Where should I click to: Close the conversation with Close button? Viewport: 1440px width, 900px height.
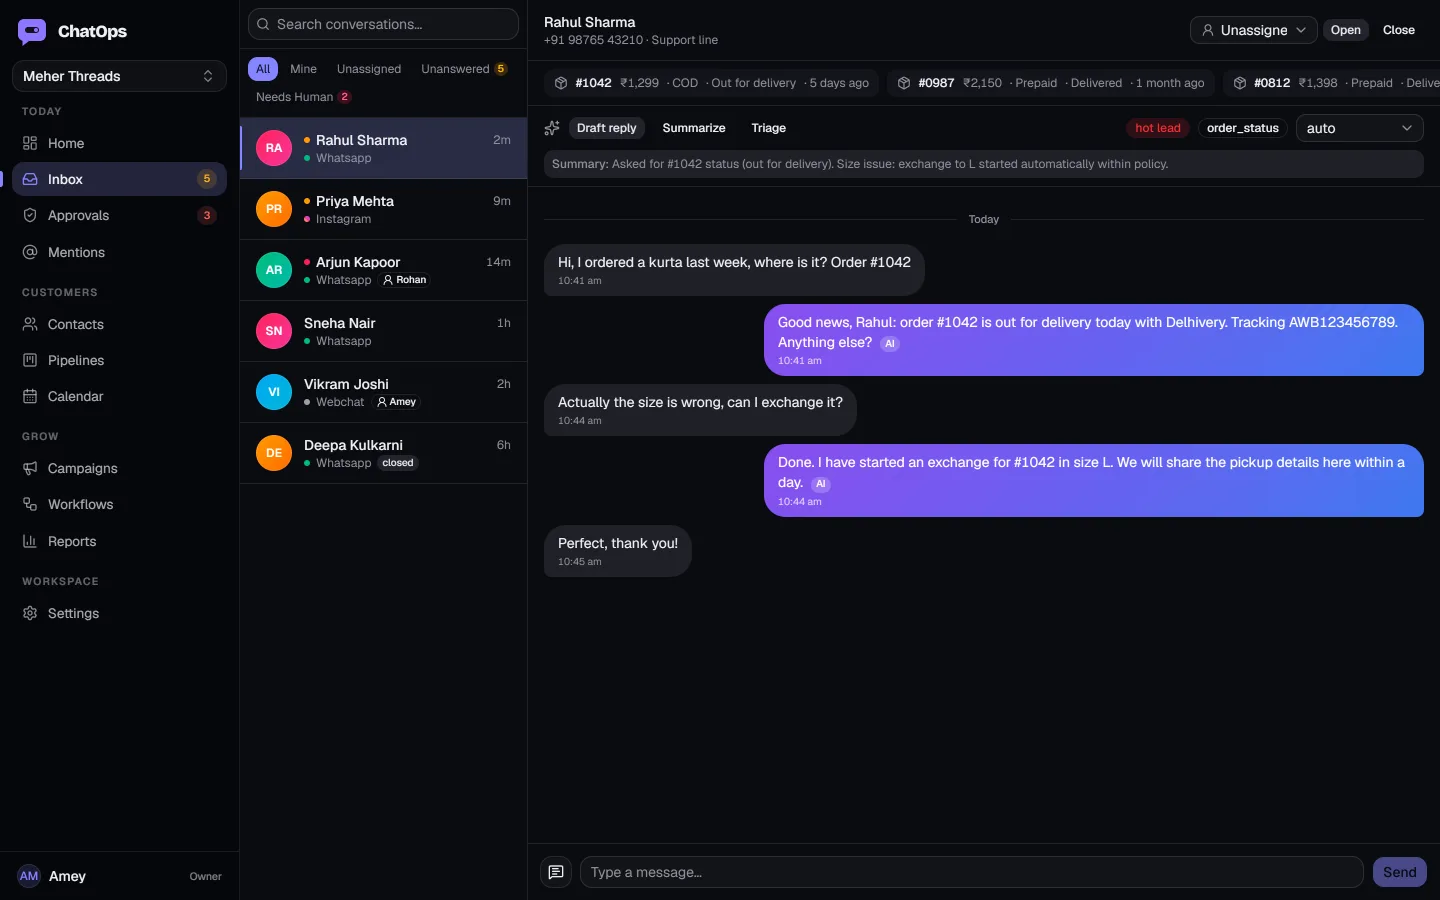point(1399,30)
